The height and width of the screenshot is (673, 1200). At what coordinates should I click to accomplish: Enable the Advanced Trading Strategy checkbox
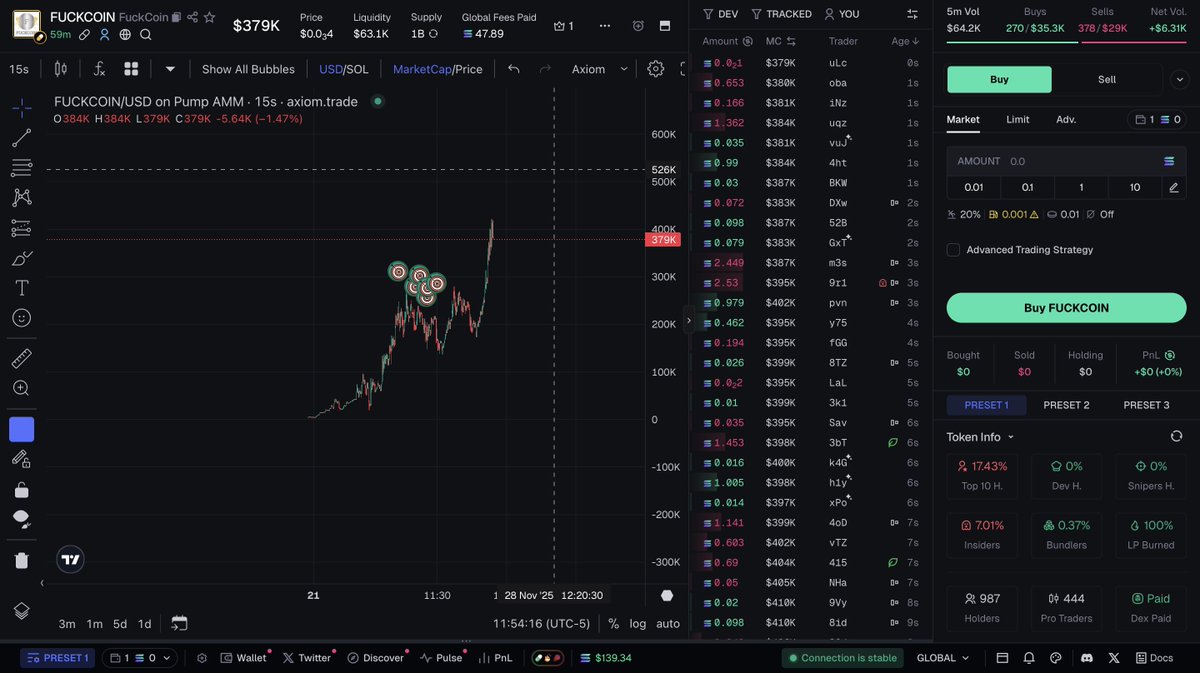pos(953,250)
